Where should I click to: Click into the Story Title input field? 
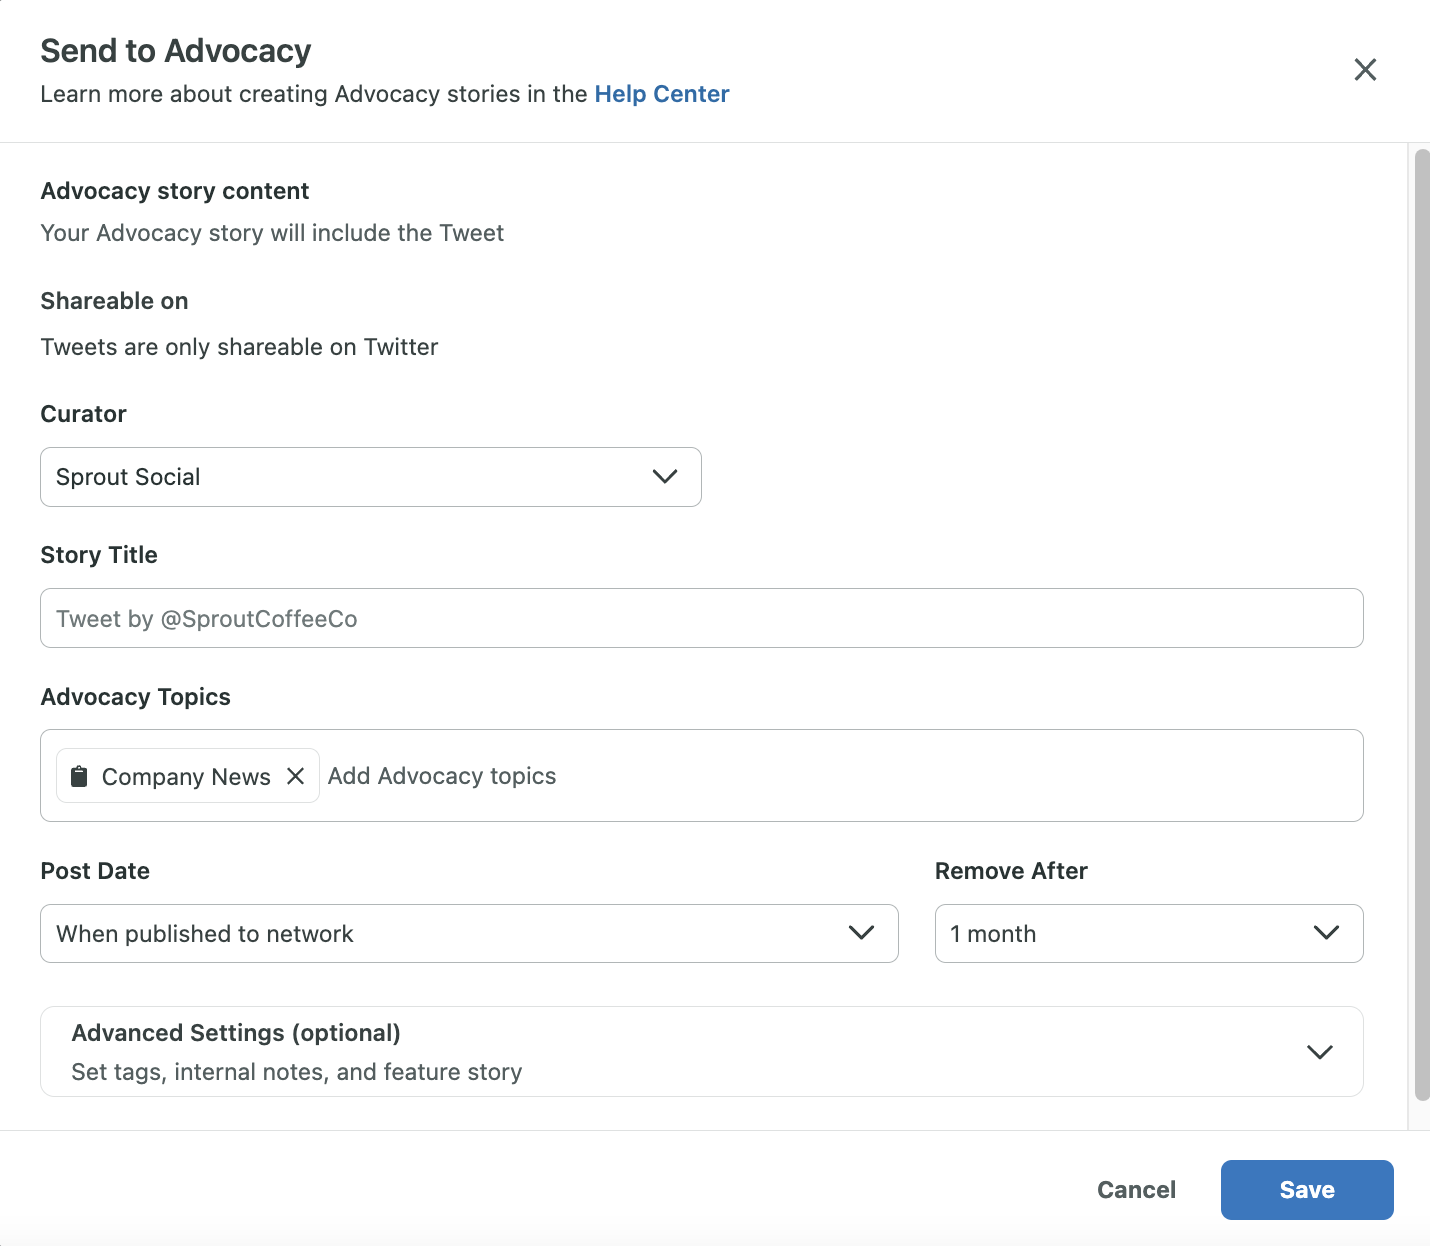[x=702, y=618]
